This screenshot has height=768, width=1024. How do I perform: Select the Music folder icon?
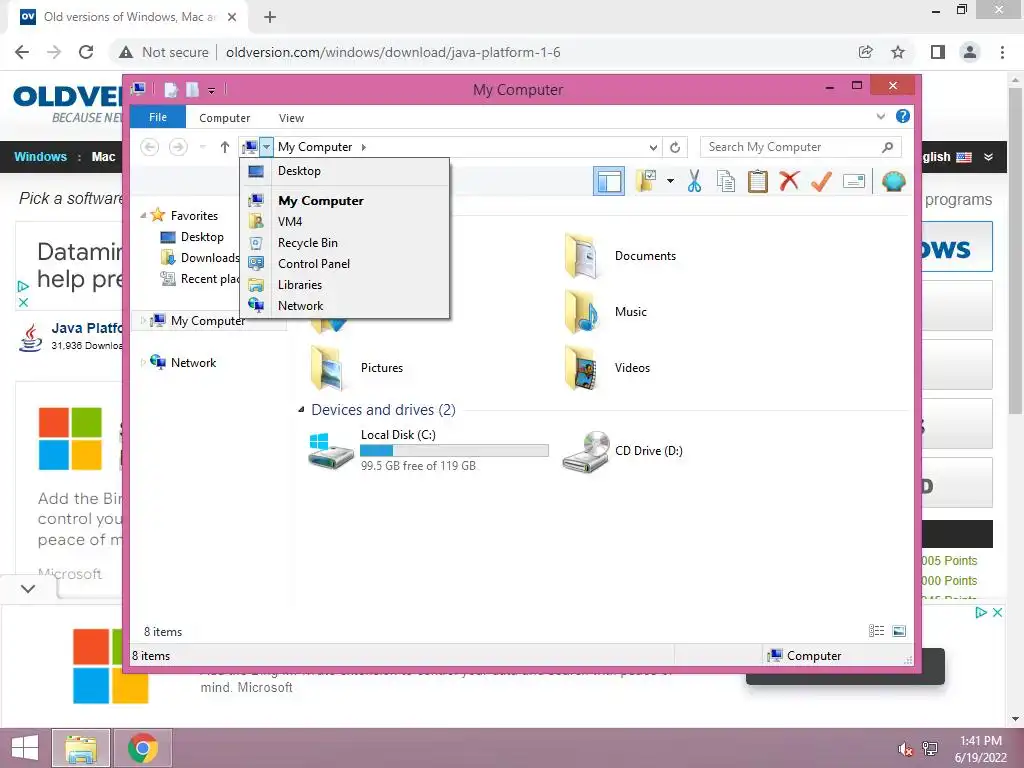point(581,312)
